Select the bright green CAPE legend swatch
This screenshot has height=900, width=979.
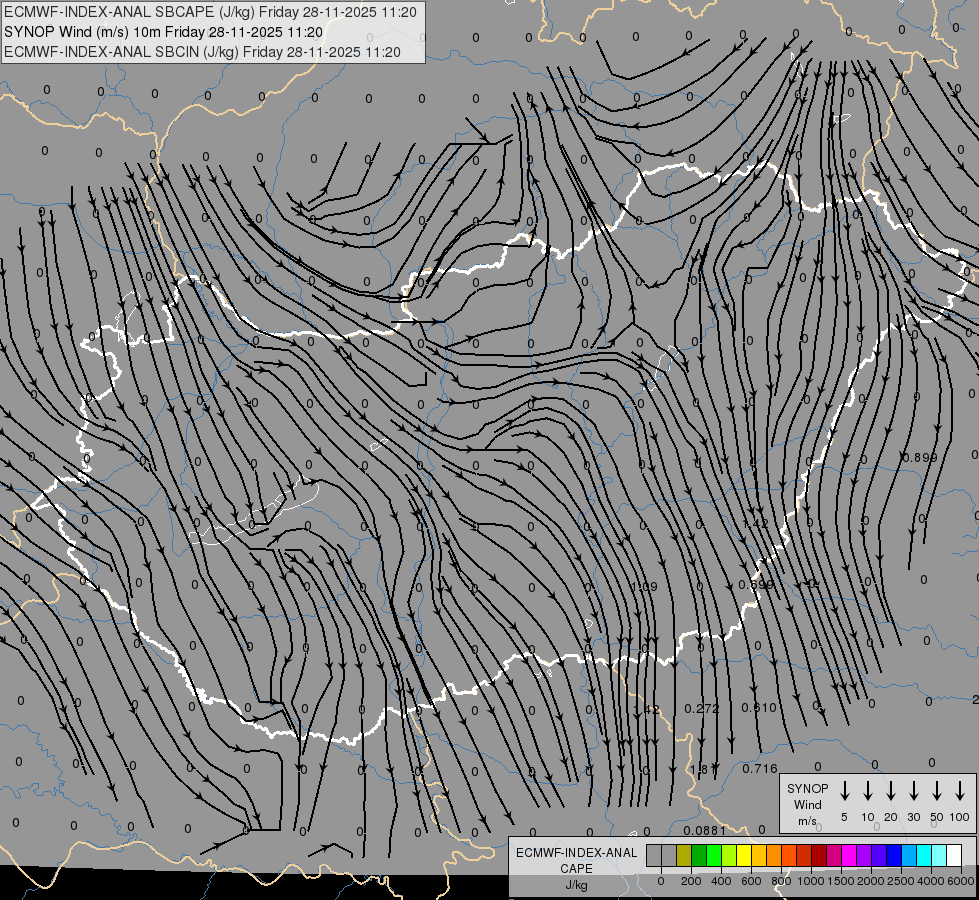[714, 856]
